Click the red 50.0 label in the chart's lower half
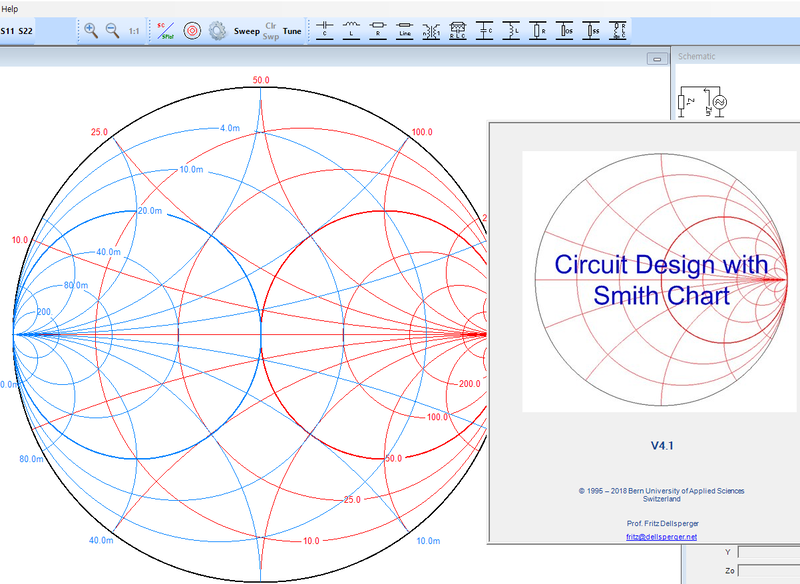800x584 pixels. click(x=393, y=459)
